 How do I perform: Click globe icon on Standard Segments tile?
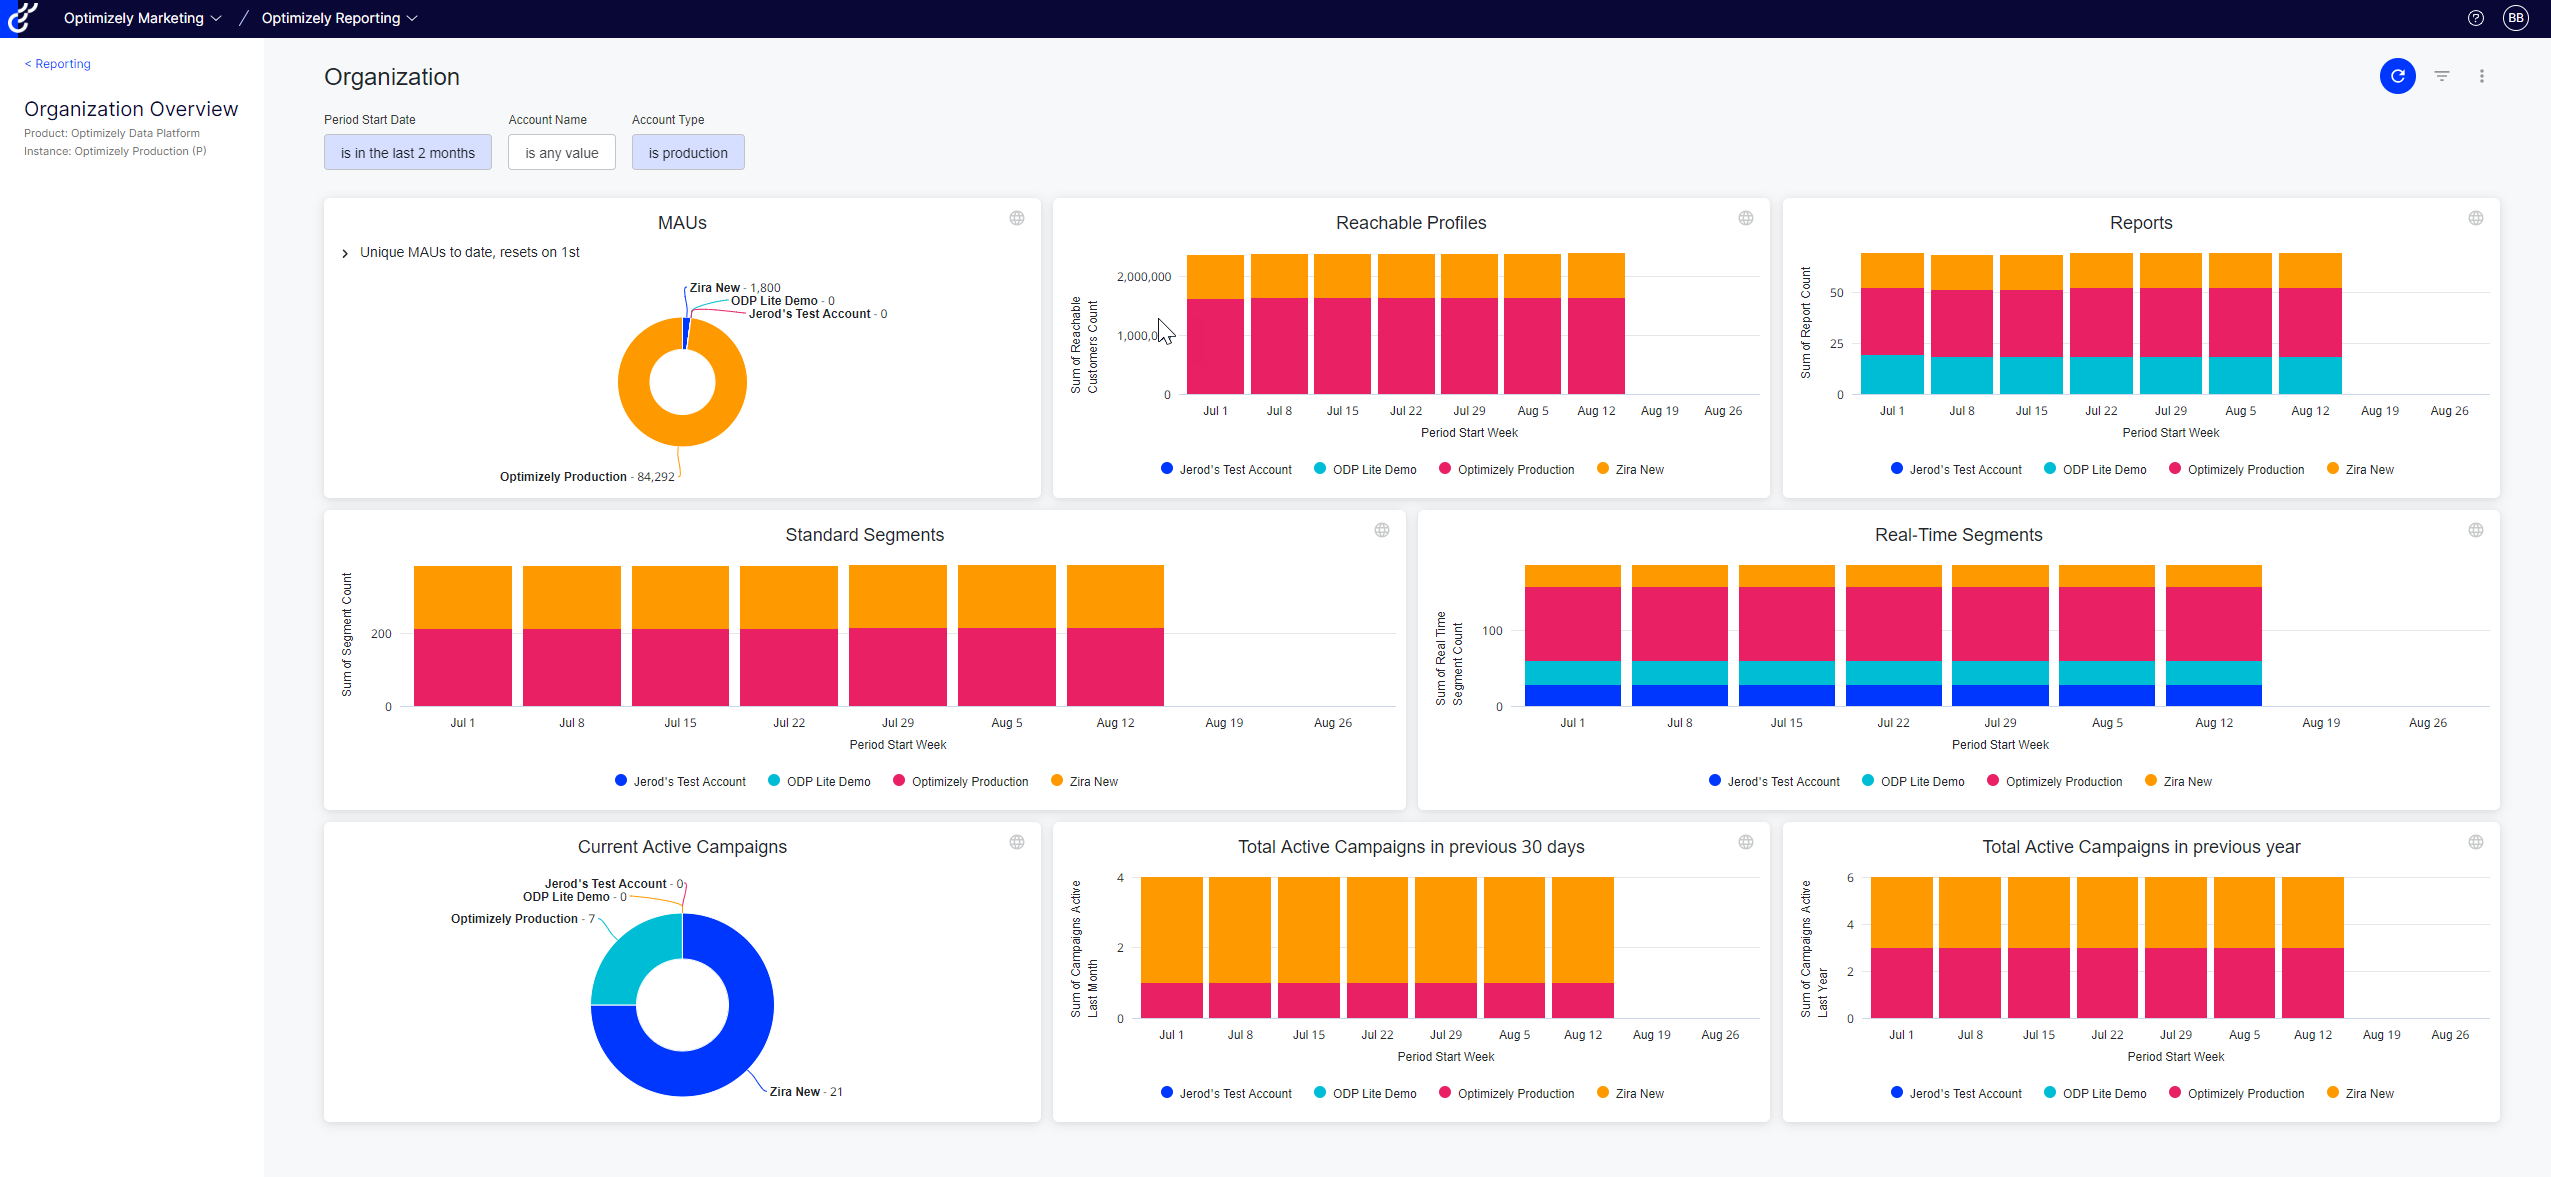tap(1381, 530)
